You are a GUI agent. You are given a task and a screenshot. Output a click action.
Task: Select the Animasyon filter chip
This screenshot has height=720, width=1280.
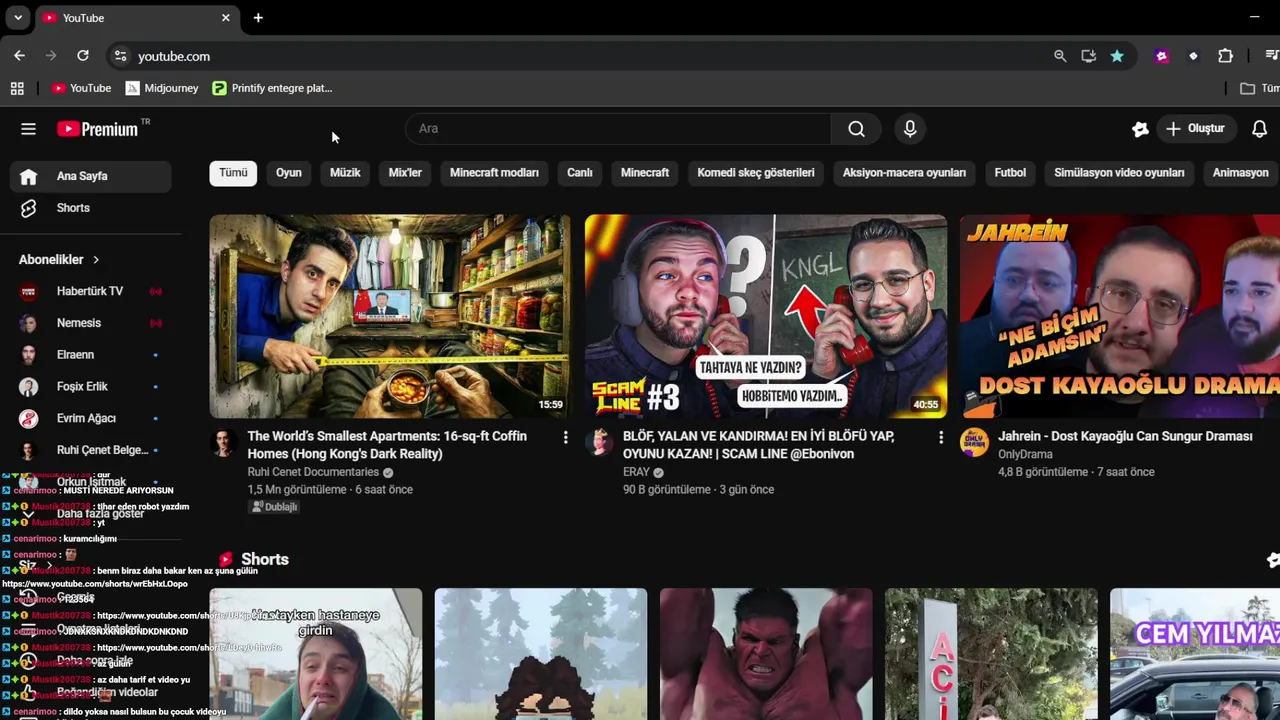pyautogui.click(x=1240, y=173)
